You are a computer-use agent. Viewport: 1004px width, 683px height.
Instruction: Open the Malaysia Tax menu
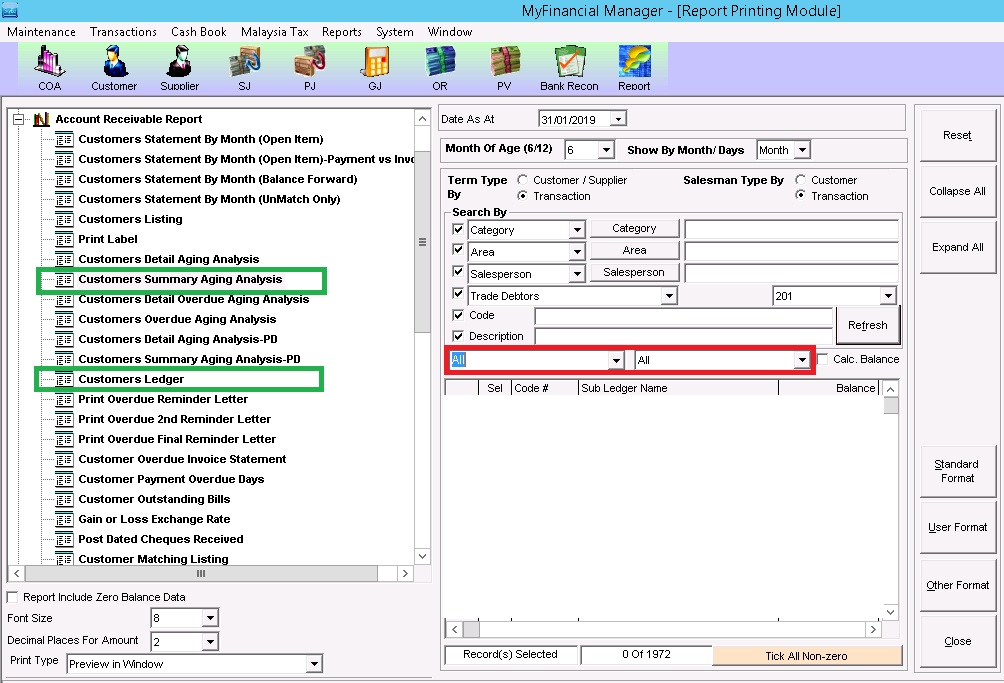tap(274, 32)
